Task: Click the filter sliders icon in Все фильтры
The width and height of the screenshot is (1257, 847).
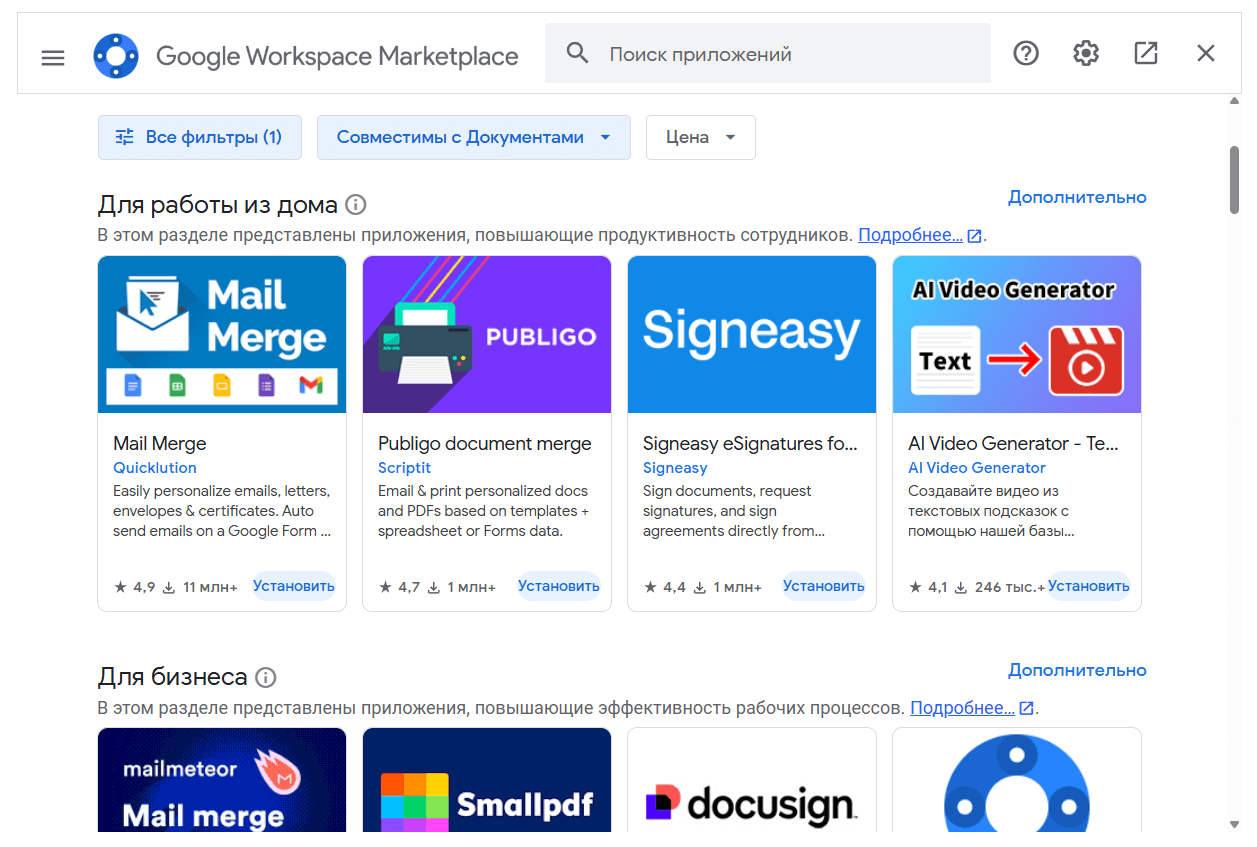Action: click(125, 137)
